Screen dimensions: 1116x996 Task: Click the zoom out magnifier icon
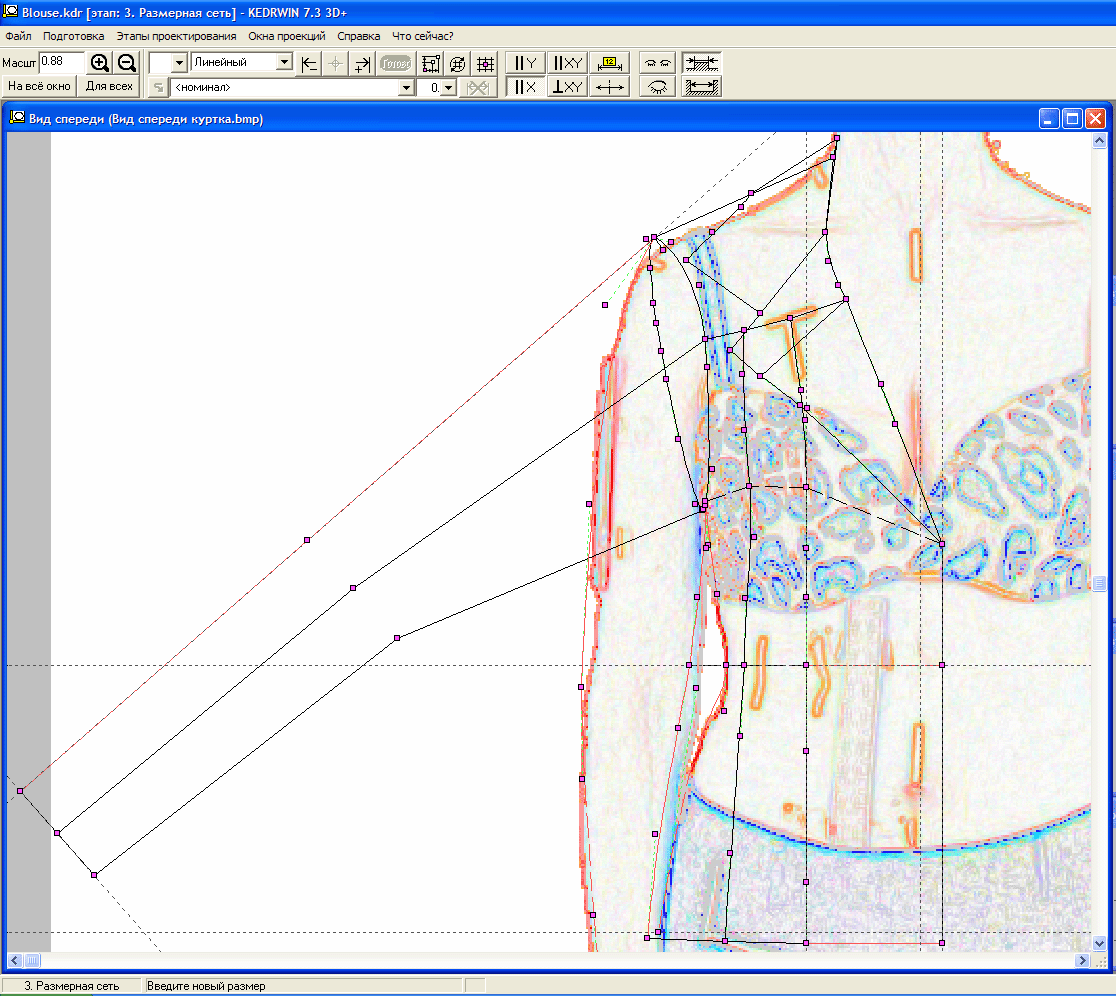(x=127, y=63)
